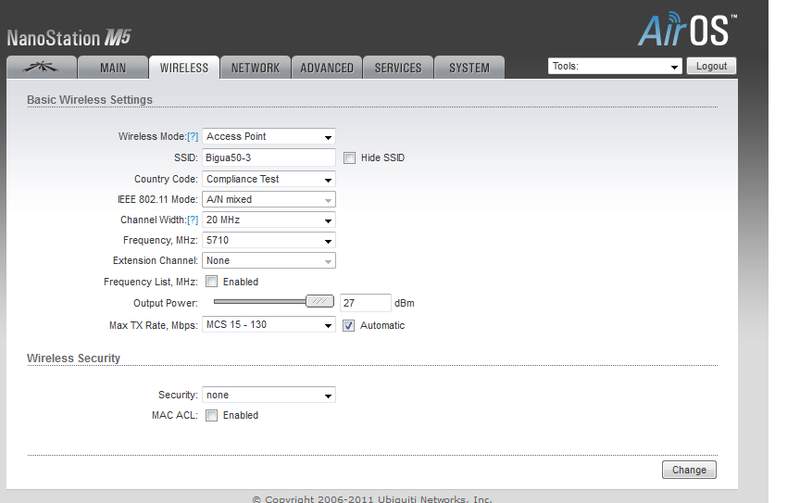800x503 pixels.
Task: Enable the MAC ACL checkbox
Action: coord(211,415)
